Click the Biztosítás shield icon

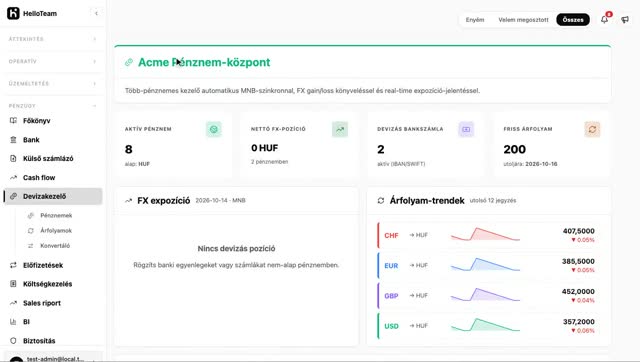click(x=13, y=341)
